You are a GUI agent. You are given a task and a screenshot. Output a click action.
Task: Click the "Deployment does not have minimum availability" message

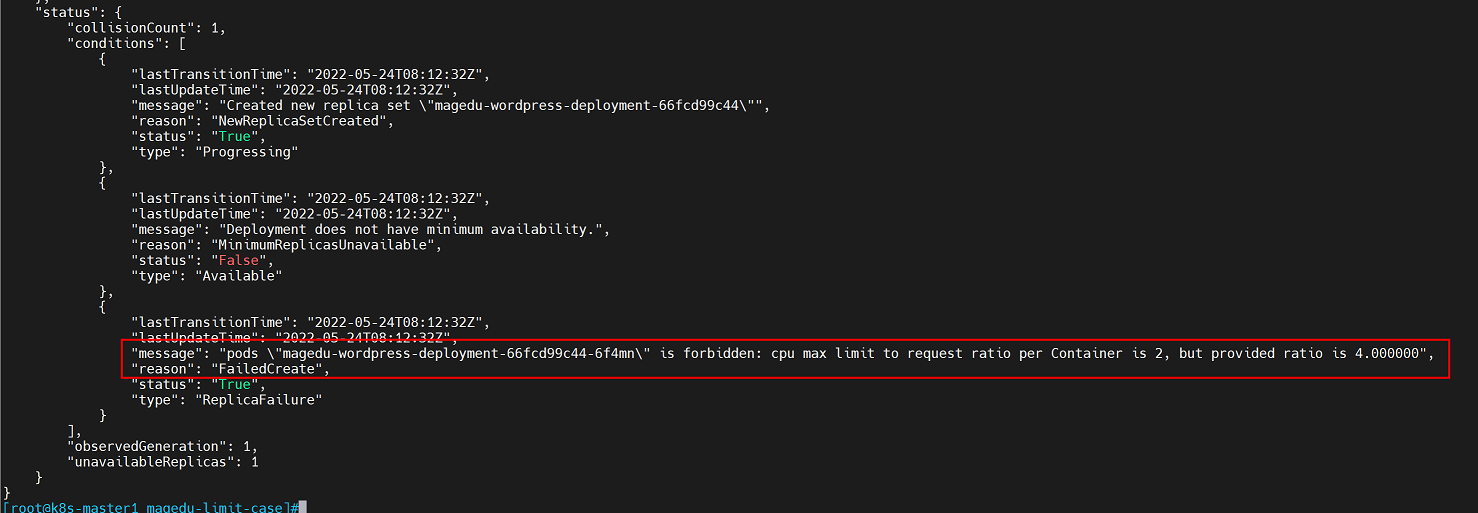click(x=413, y=229)
